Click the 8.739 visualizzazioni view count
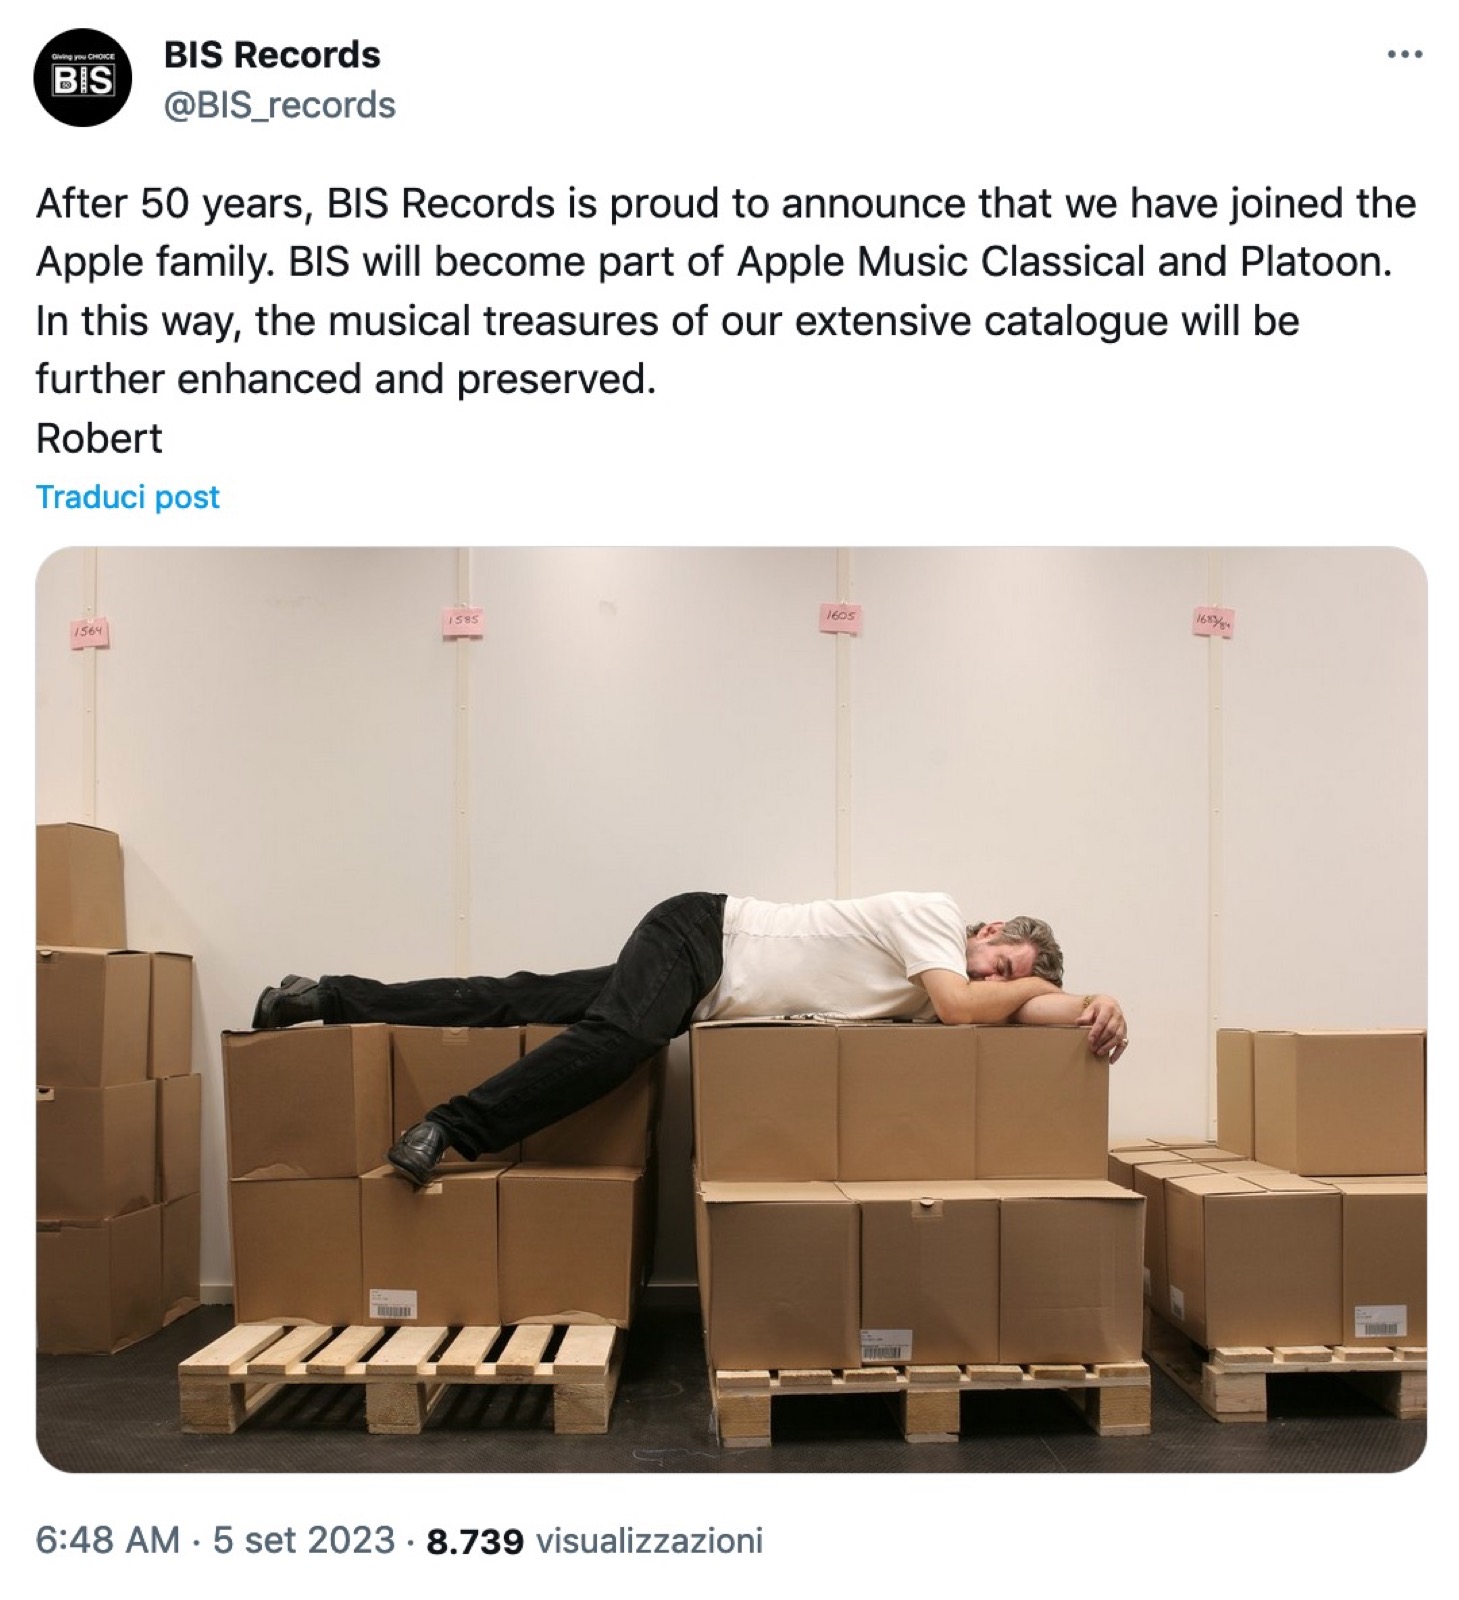Viewport: 1459px width, 1600px height. [594, 1540]
